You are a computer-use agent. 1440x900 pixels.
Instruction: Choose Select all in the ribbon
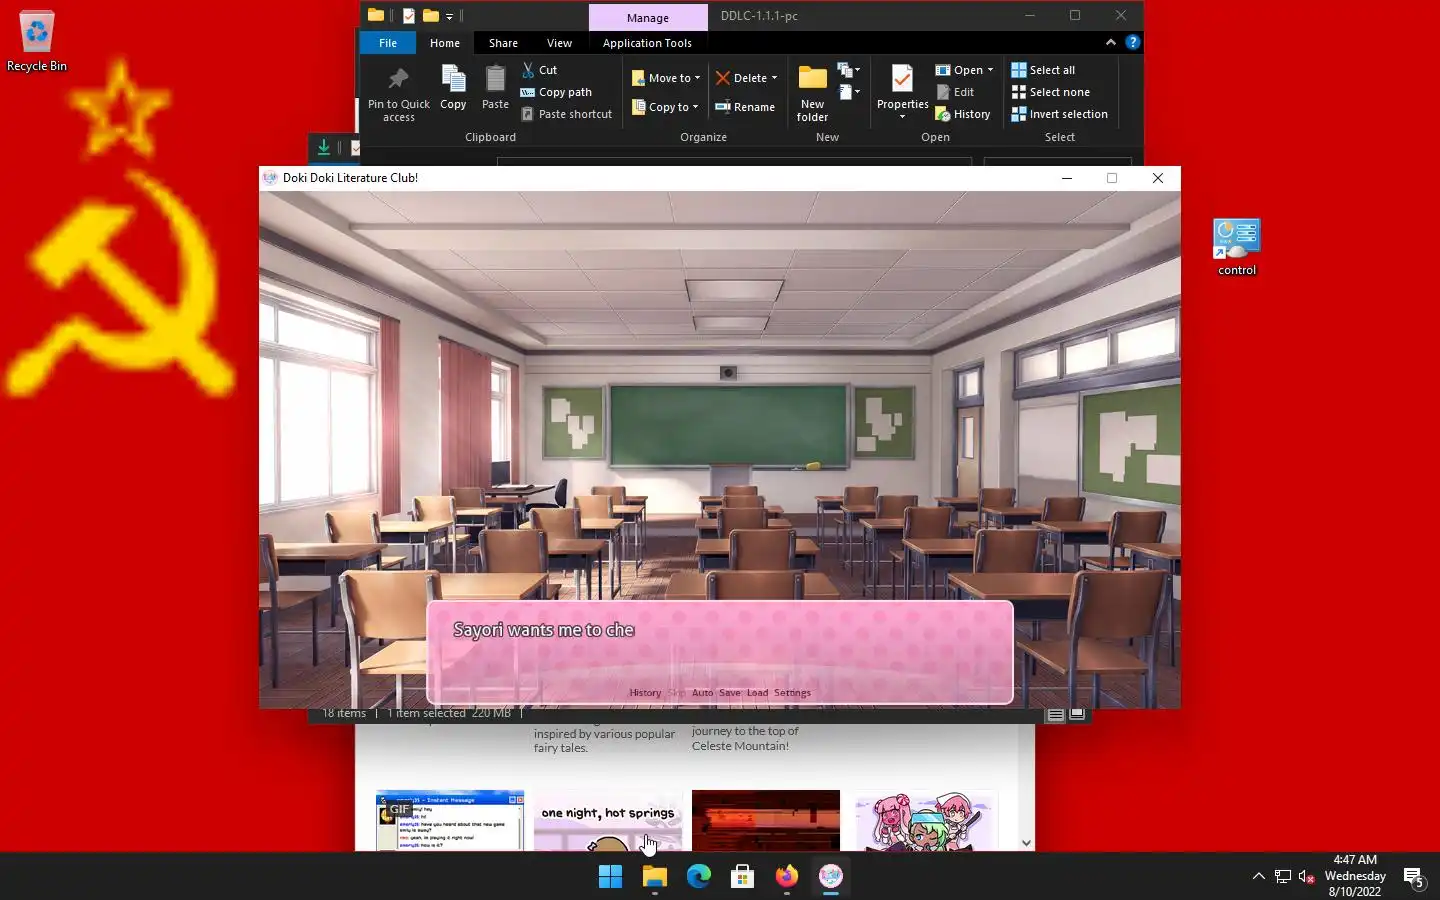(1043, 70)
